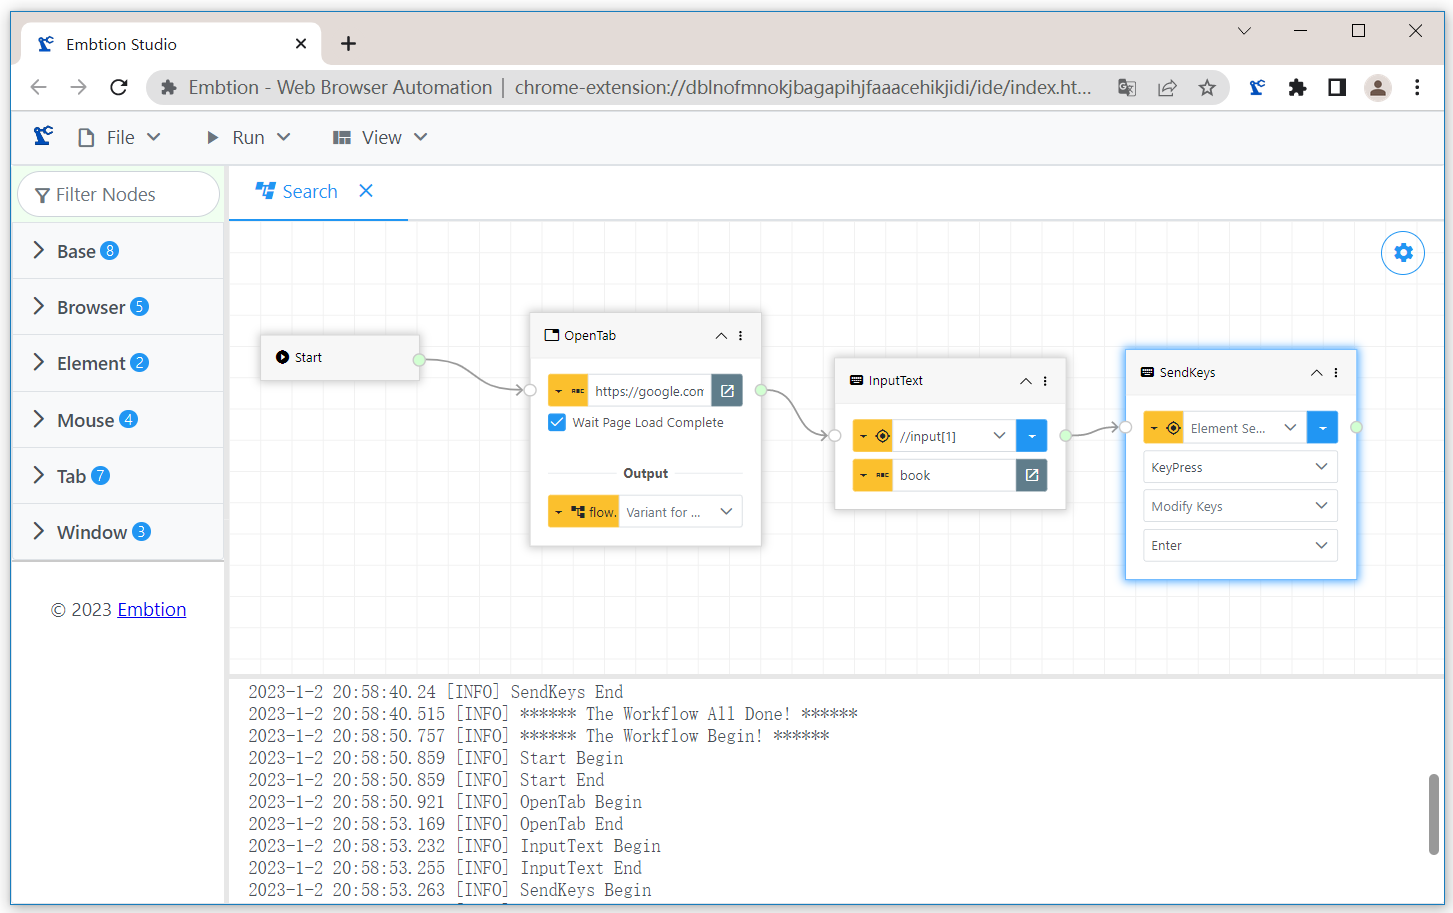Viewport: 1453px width, 913px height.
Task: Open the URL expand editor button
Action: 727,391
